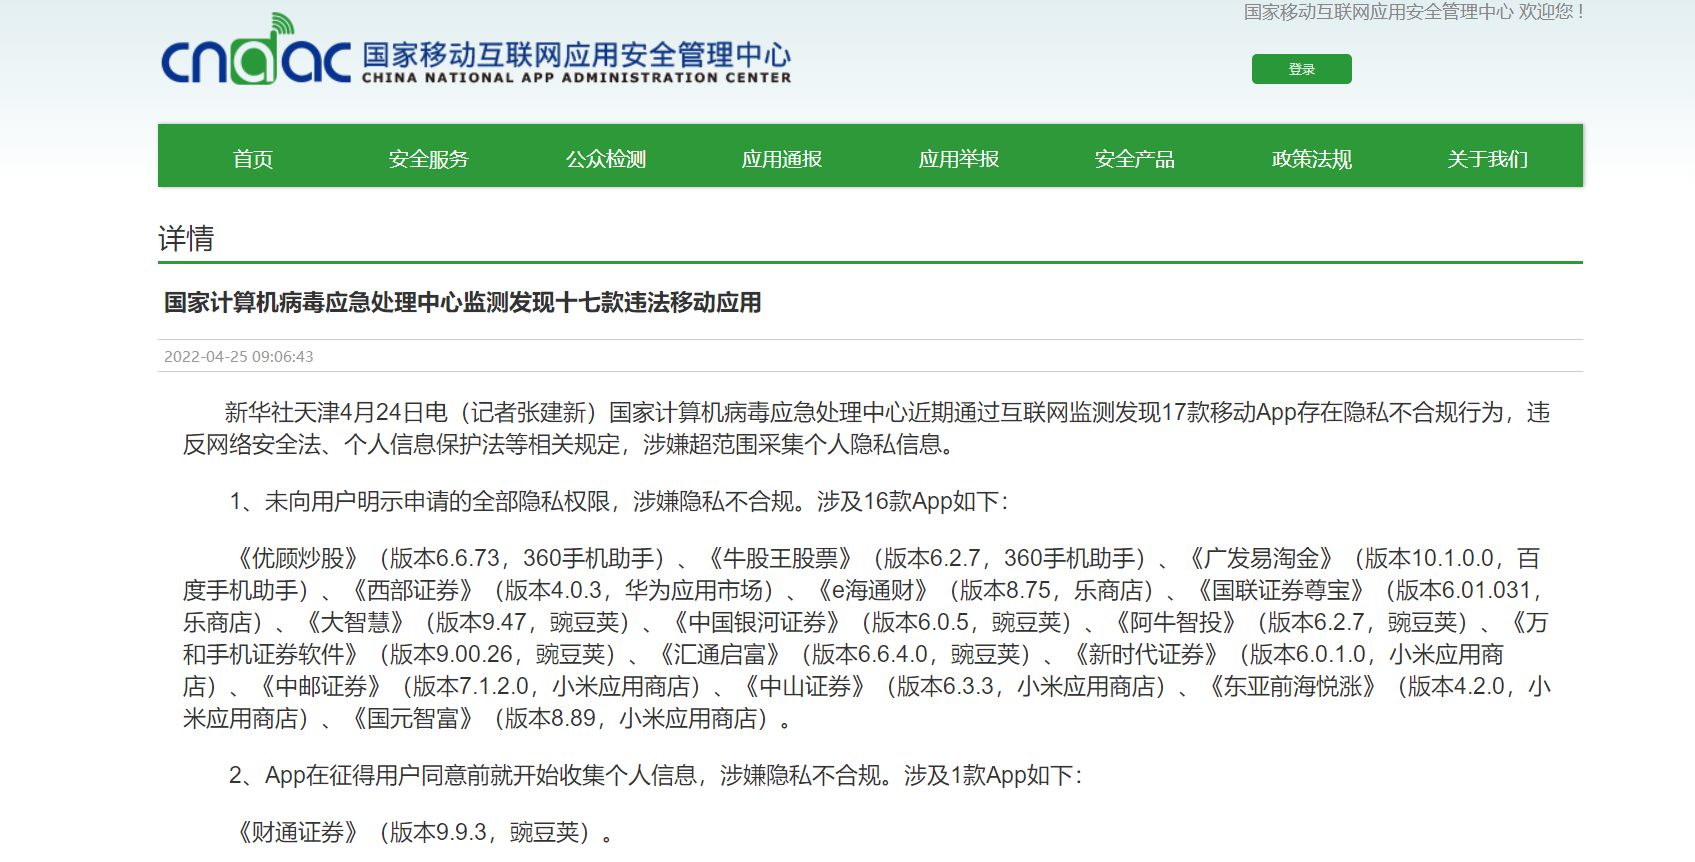Click the text 《牛股王股票》
Viewport: 1695px width, 862px height.
[x=780, y=558]
